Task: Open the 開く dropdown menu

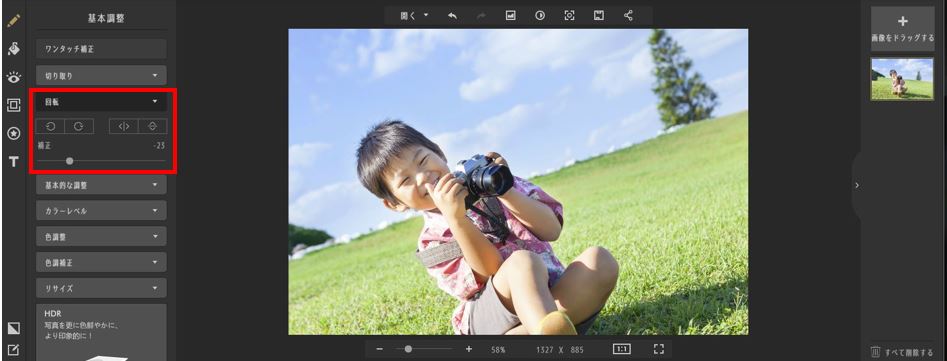Action: pyautogui.click(x=414, y=16)
